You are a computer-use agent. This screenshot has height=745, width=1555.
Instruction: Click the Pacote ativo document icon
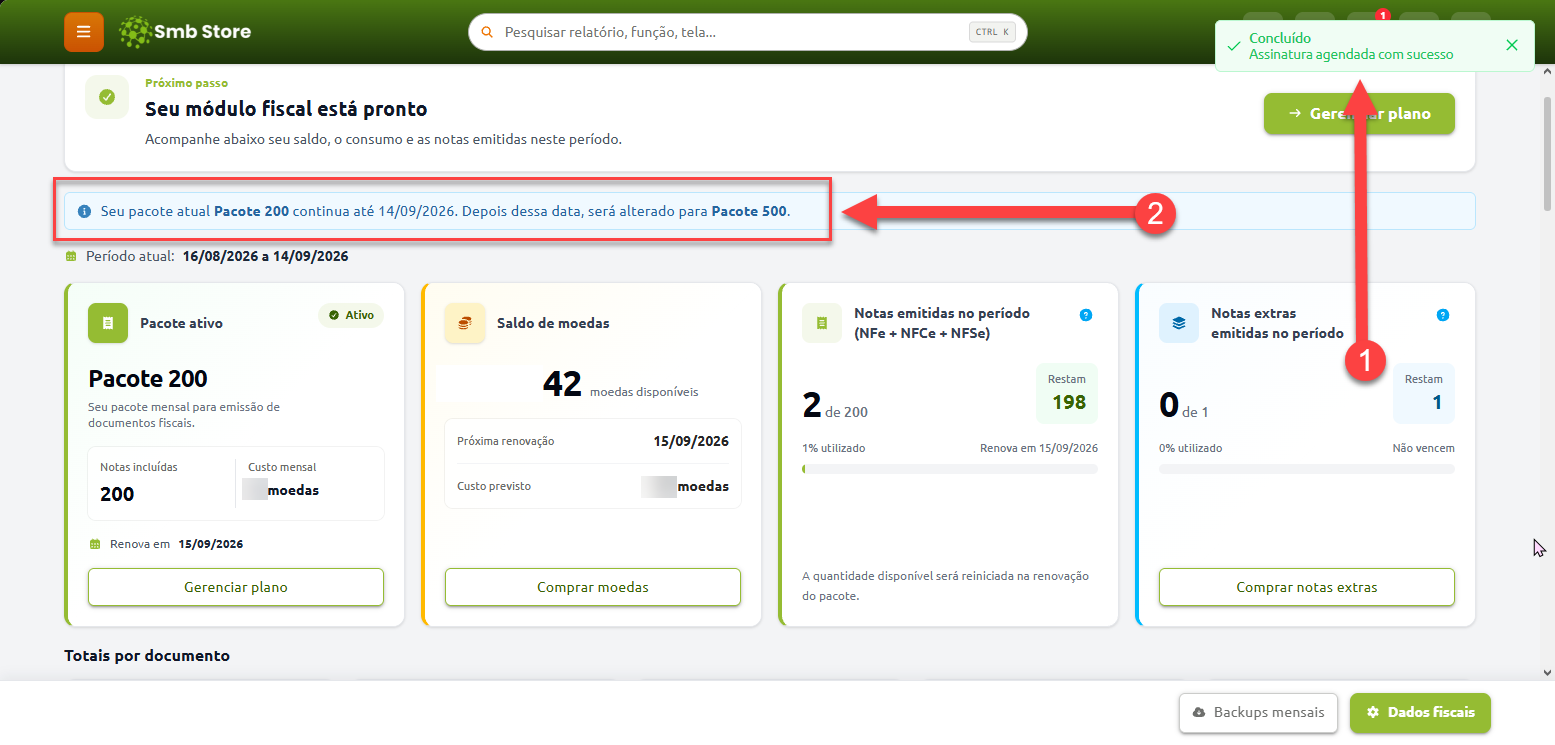tap(108, 323)
